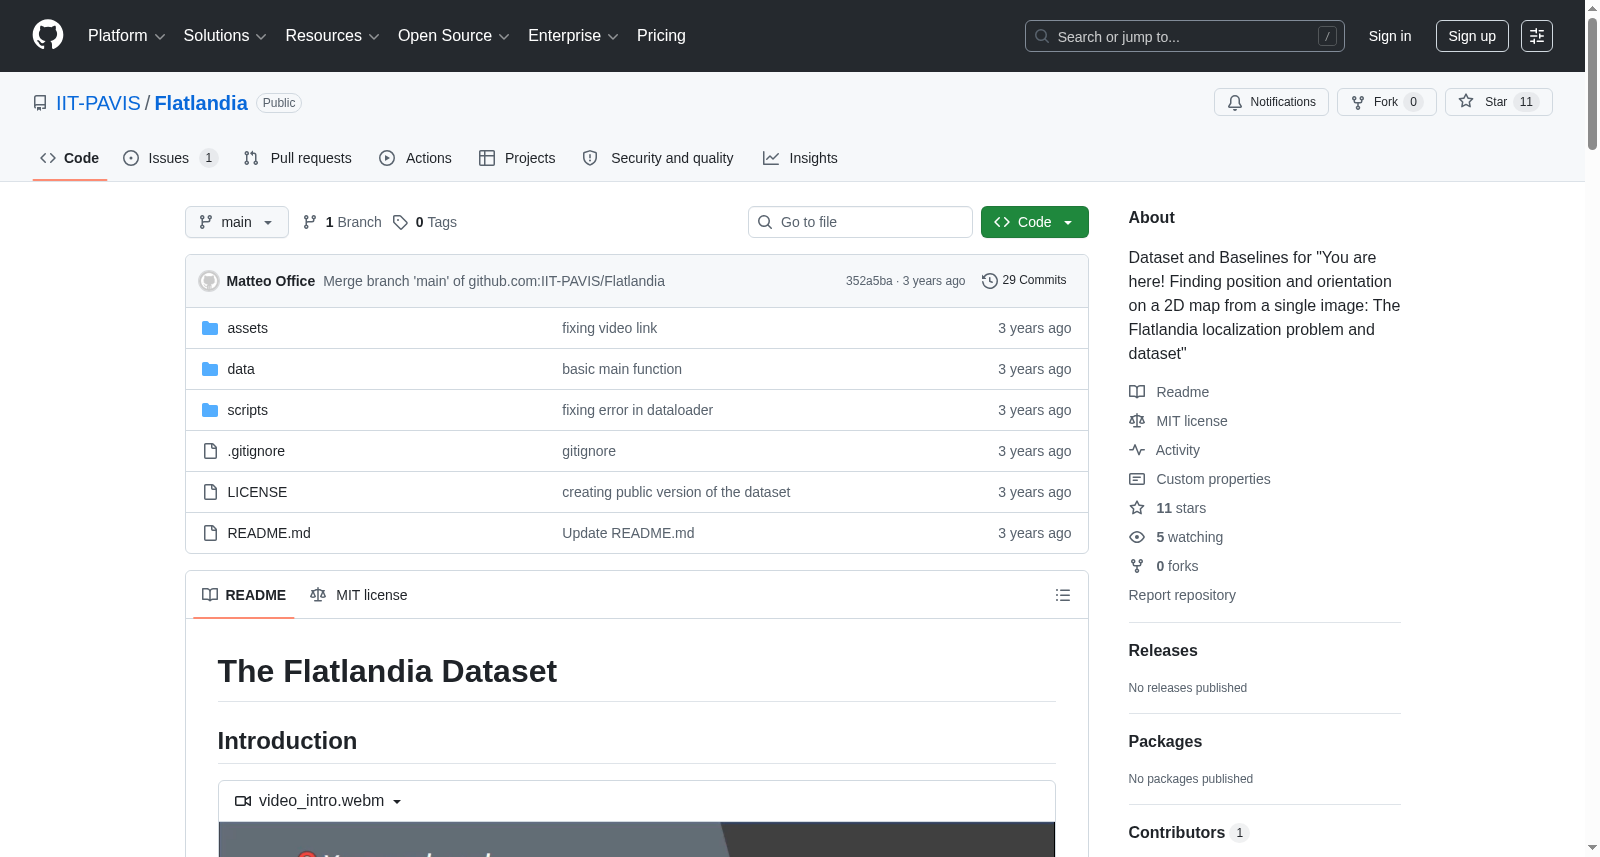Open the main branch selector dropdown

[x=237, y=222]
